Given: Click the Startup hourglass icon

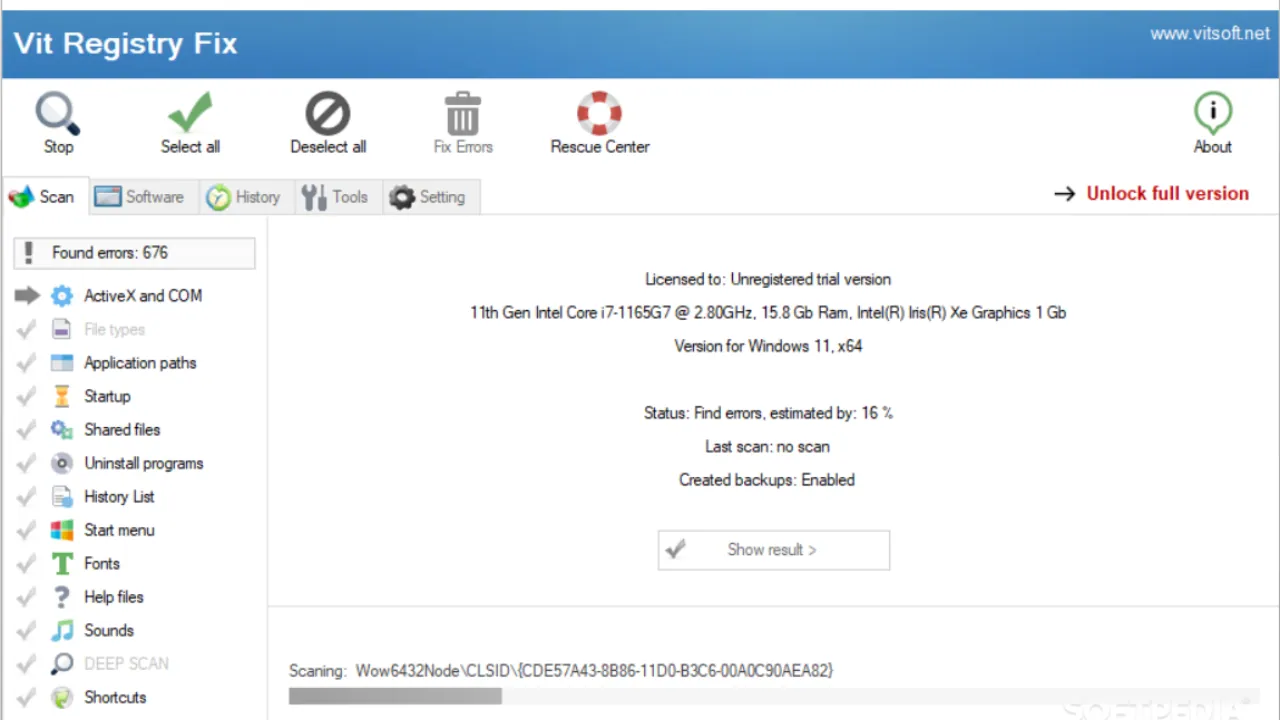Looking at the screenshot, I should [x=62, y=396].
